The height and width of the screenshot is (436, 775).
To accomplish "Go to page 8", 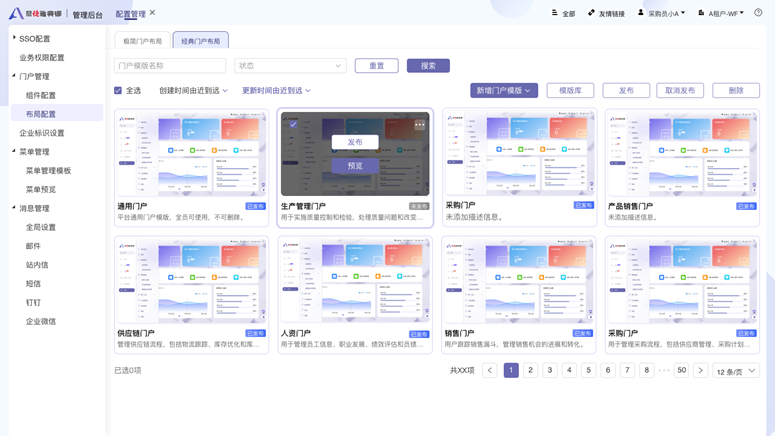I will 646,370.
